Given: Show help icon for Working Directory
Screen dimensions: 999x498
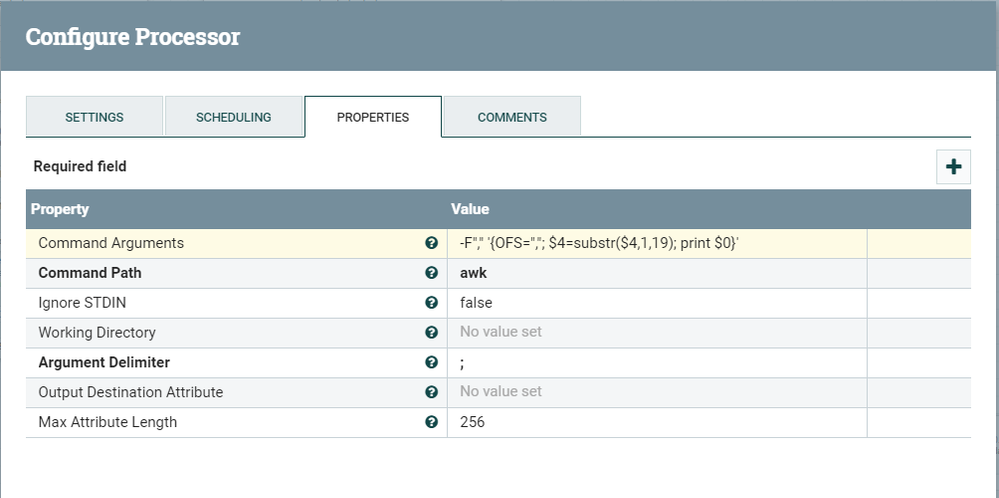Looking at the screenshot, I should 431,332.
